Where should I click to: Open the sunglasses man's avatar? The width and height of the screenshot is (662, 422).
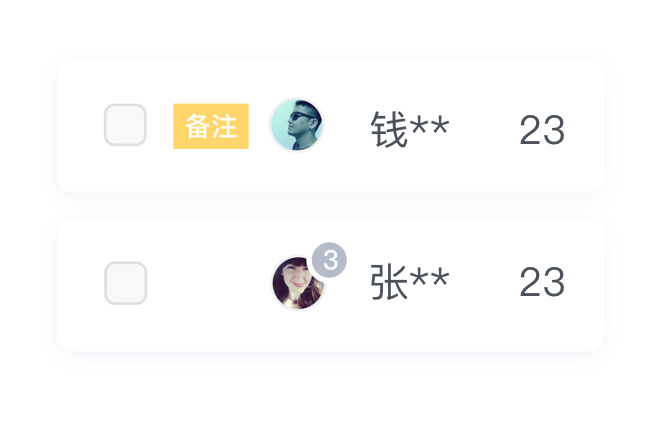pos(297,125)
